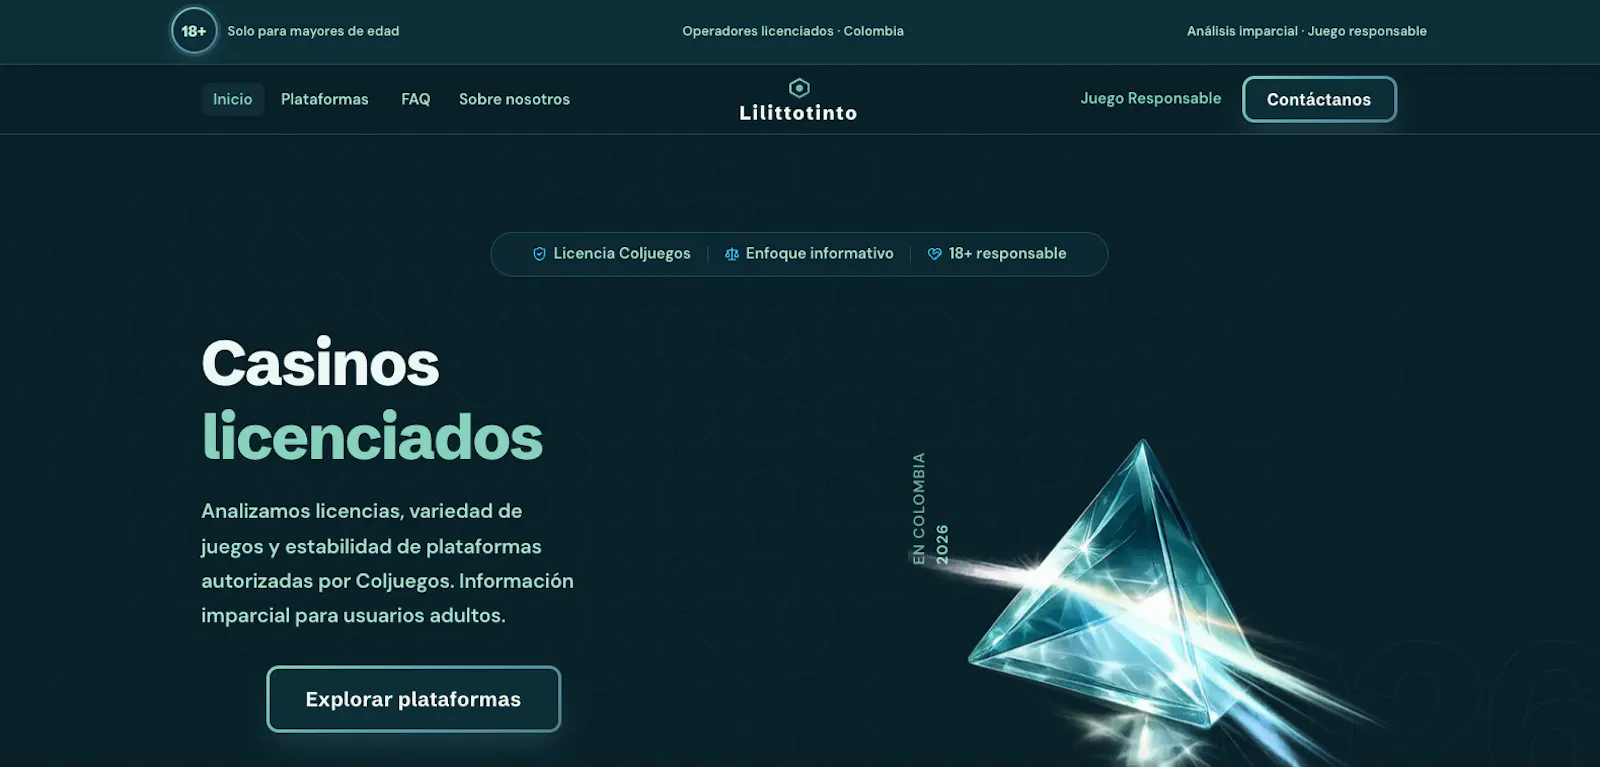Click the 18+ age badge icon
1600x767 pixels.
(194, 31)
